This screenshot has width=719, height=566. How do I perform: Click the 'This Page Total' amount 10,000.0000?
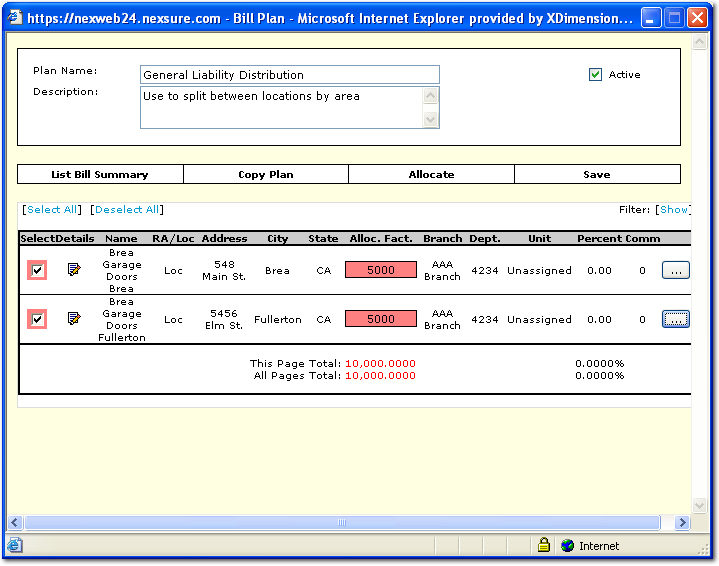[x=380, y=363]
